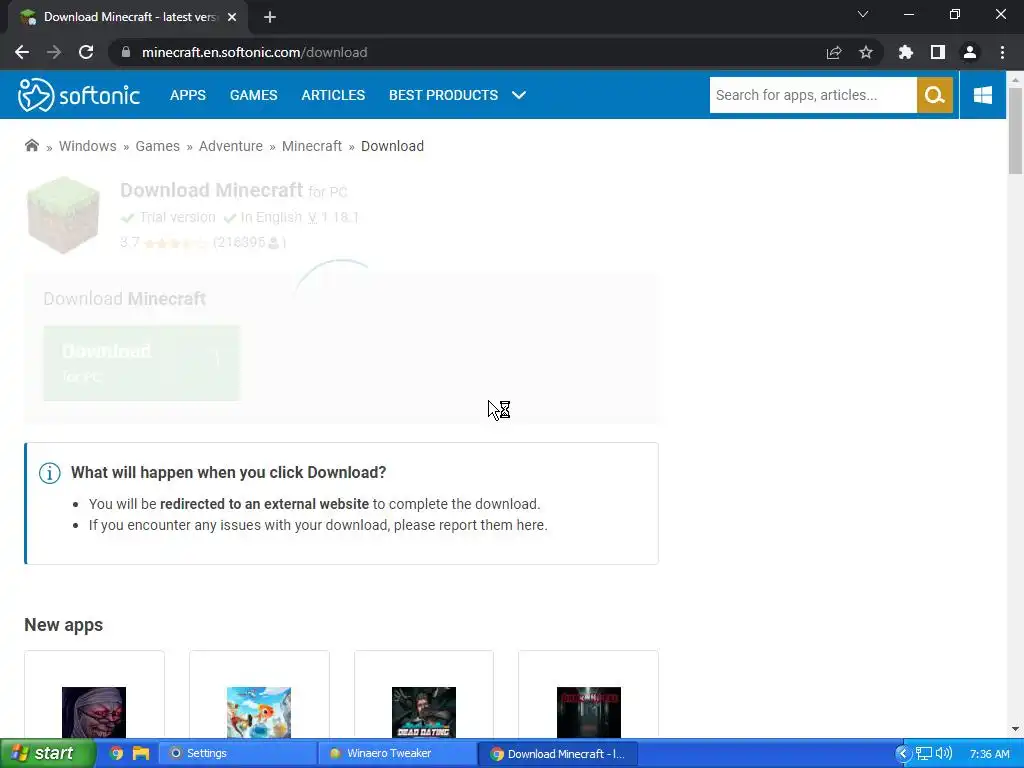Image resolution: width=1024 pixels, height=768 pixels.
Task: Switch to Settings taskbar window
Action: (x=238, y=754)
